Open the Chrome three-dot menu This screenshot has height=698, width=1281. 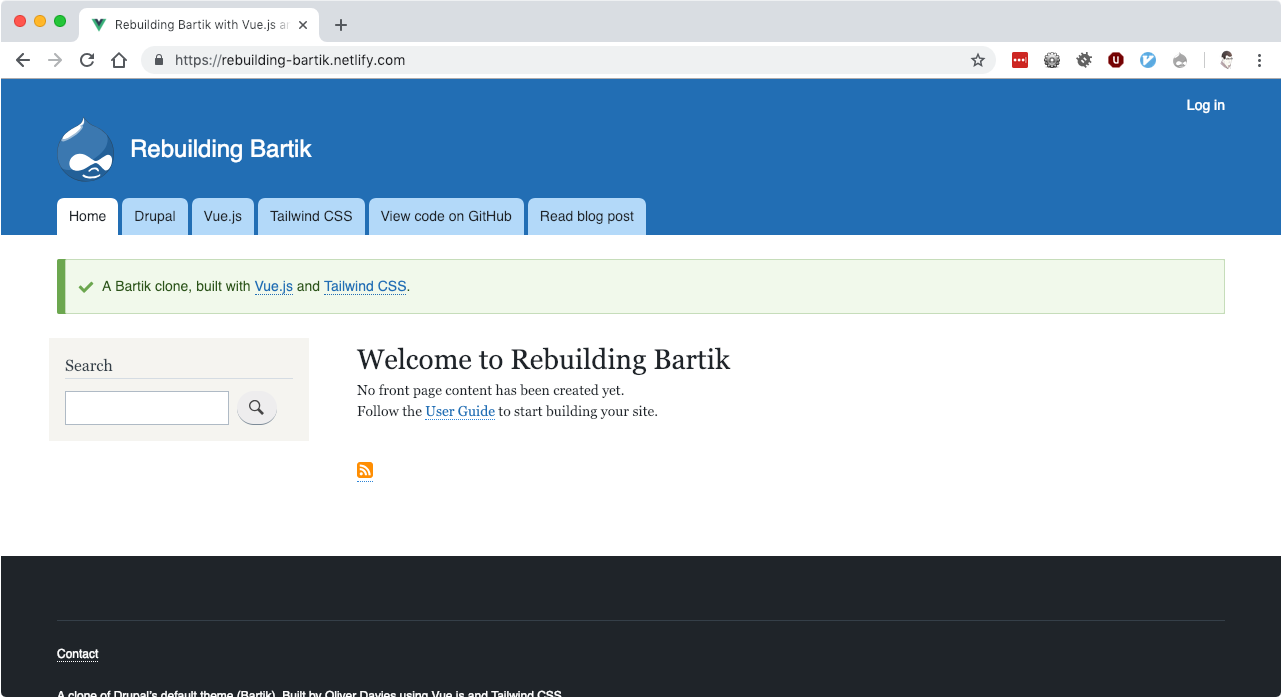click(1258, 60)
